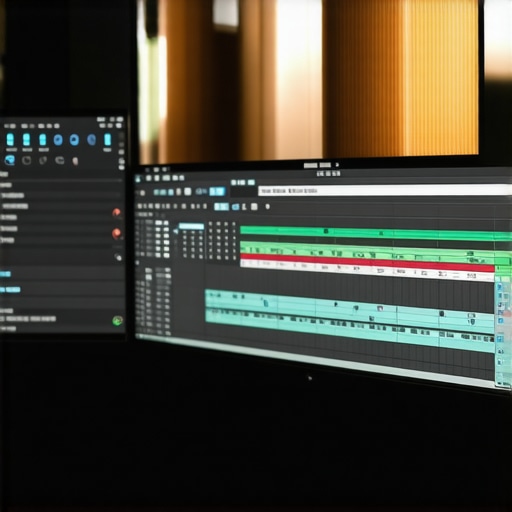Select the red strip in the timeline
The width and height of the screenshot is (512, 512).
coord(367,262)
